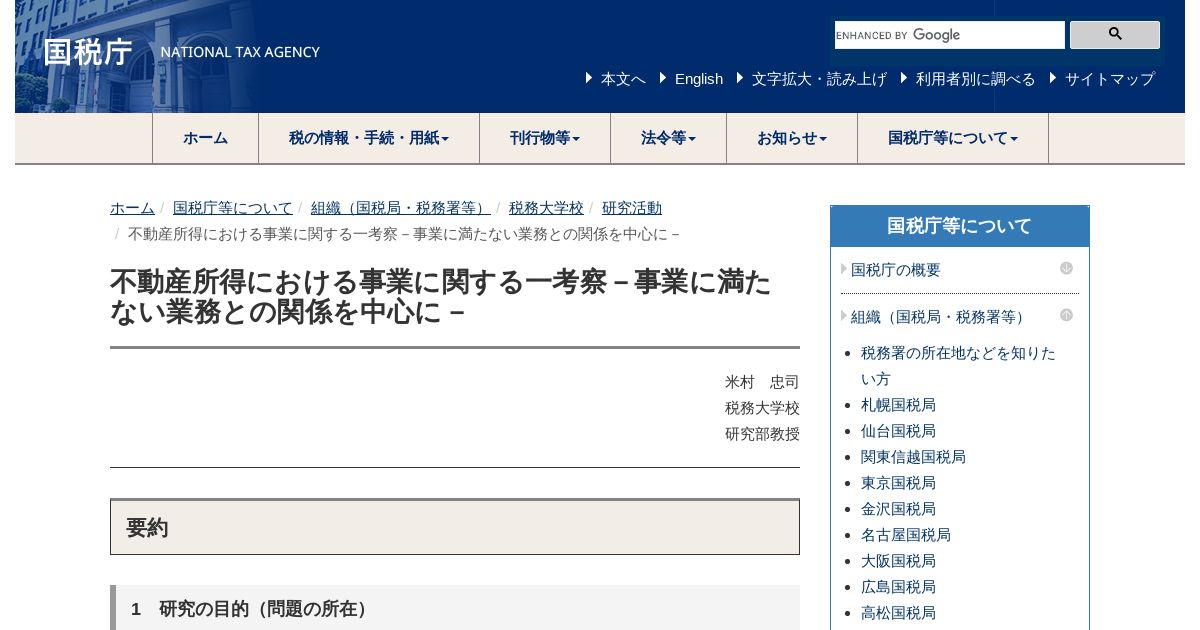Open the 関東信越国税局 link
Image resolution: width=1200 pixels, height=630 pixels.
click(x=913, y=457)
